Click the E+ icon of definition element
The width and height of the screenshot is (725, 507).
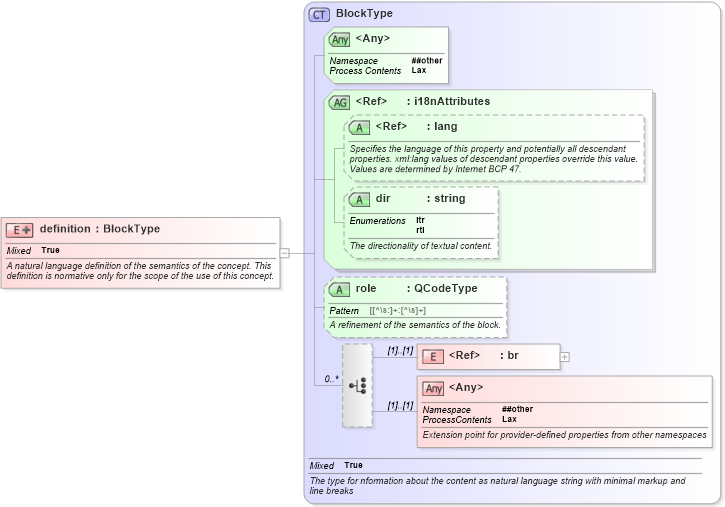point(19,230)
